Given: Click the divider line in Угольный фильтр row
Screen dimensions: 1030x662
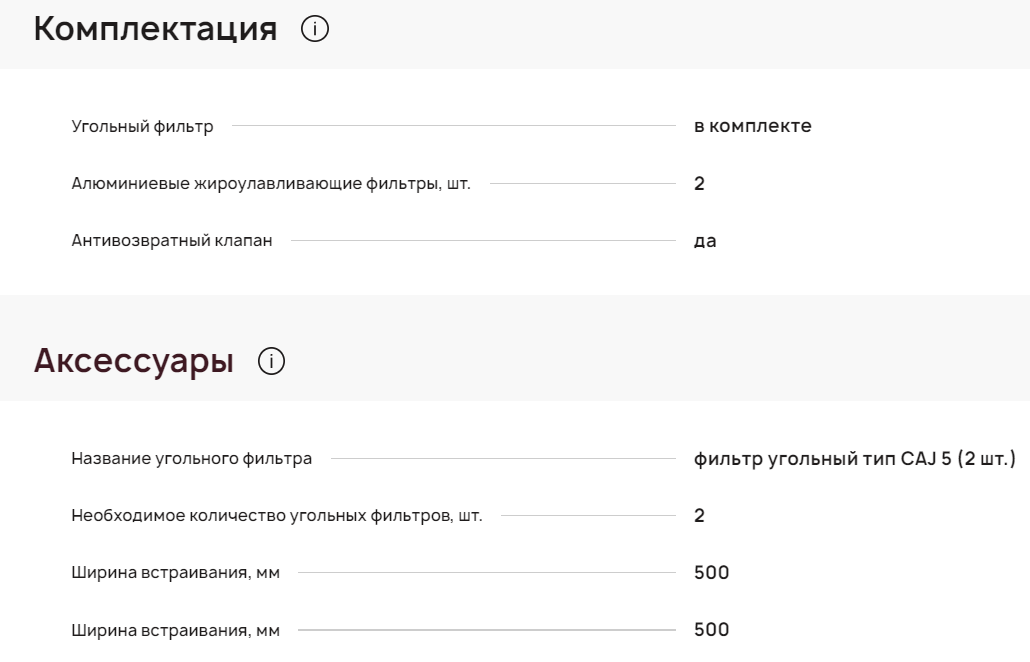Looking at the screenshot, I should (x=454, y=127).
